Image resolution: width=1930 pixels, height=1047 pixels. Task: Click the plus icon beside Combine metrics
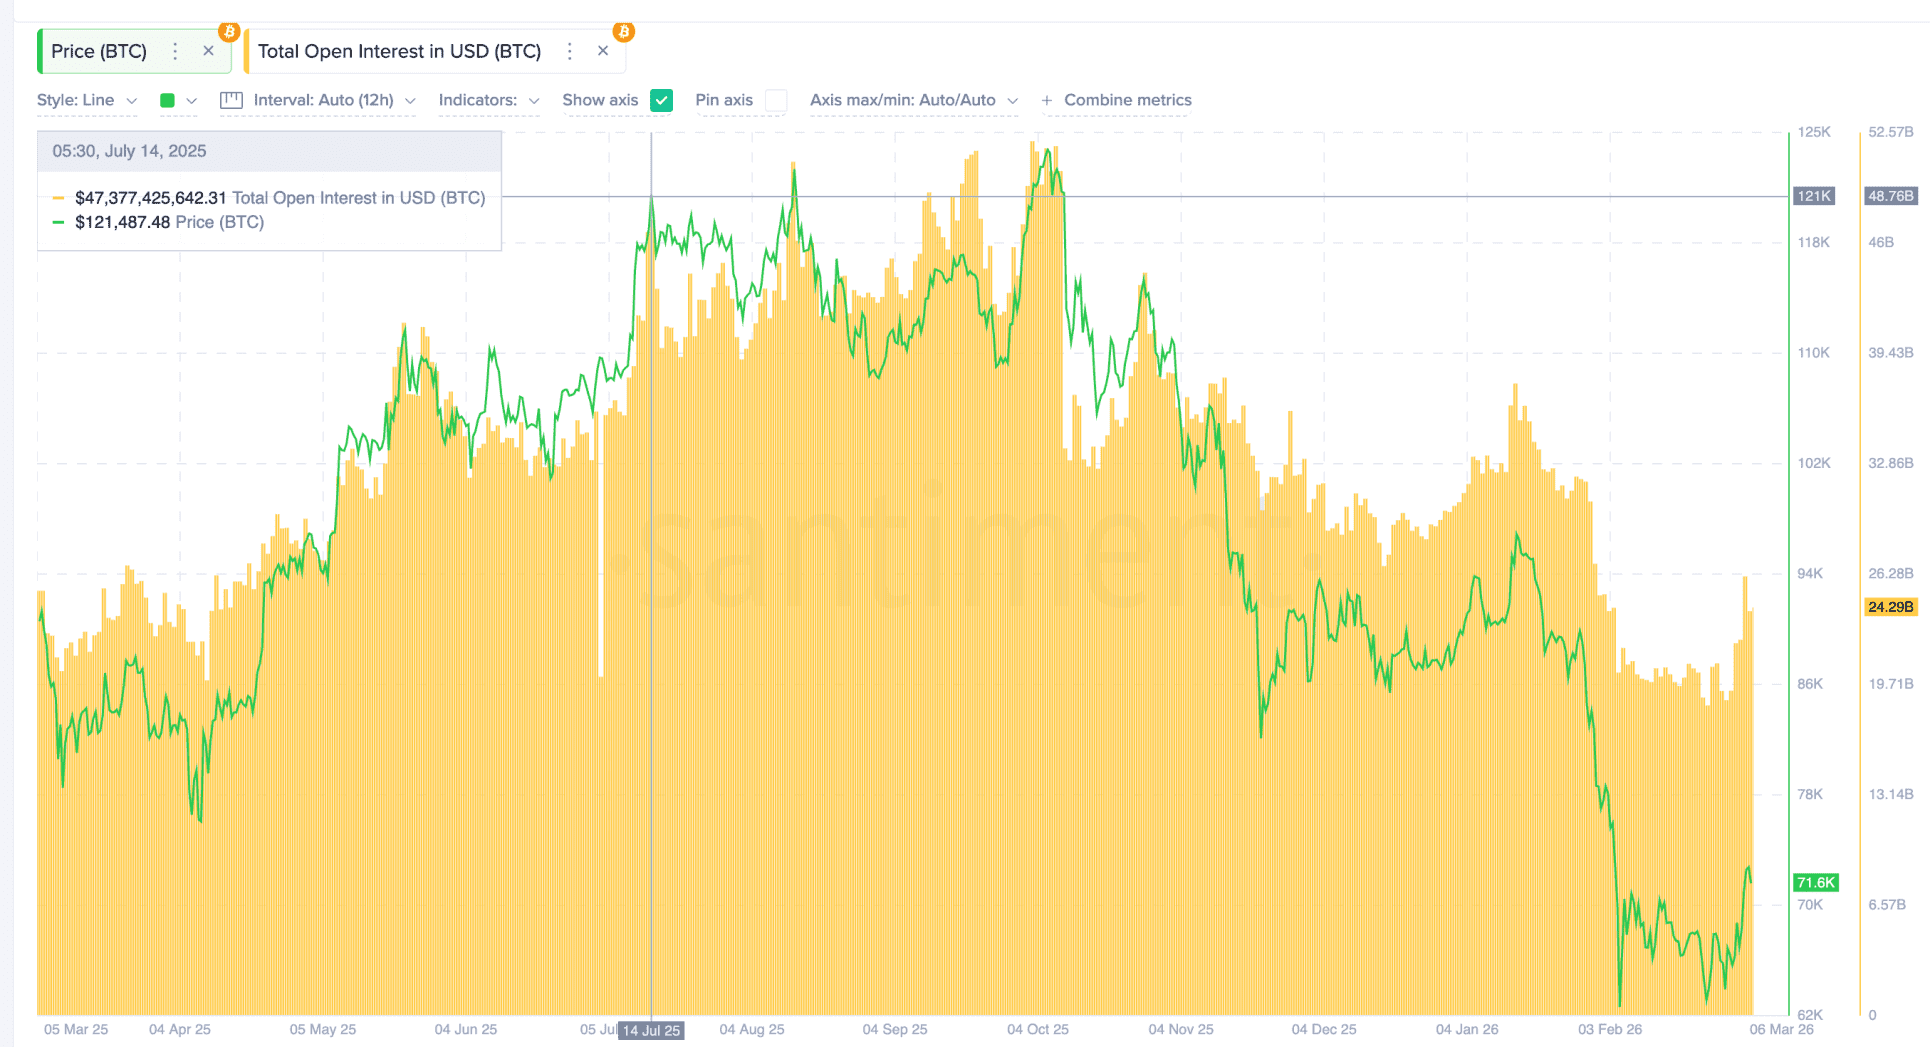(x=1047, y=100)
